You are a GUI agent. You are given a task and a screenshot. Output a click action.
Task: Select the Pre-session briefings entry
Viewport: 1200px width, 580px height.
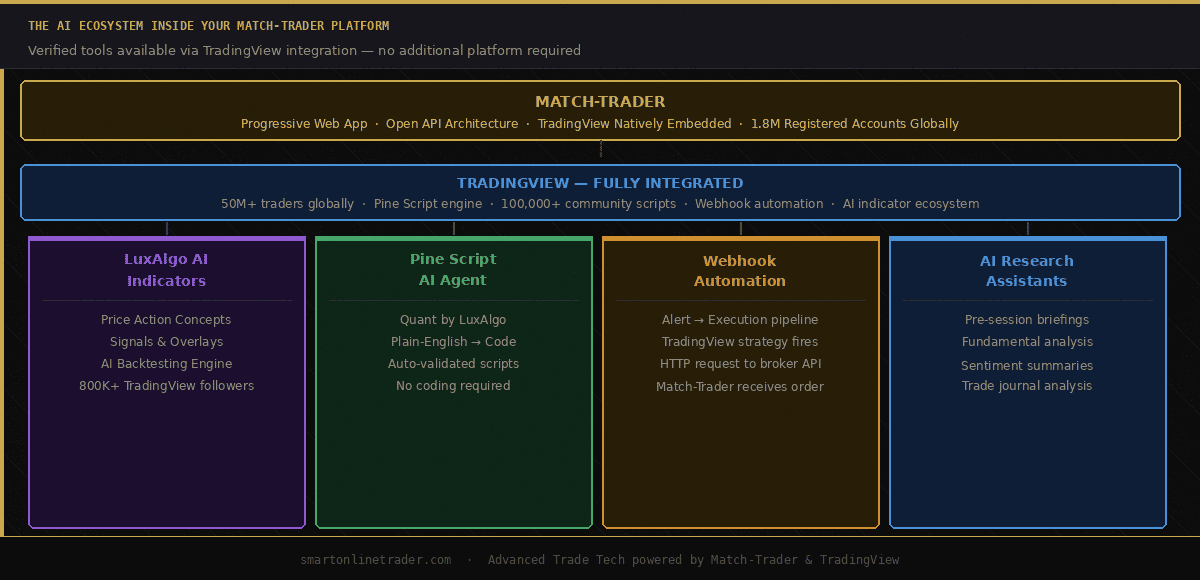point(1027,319)
